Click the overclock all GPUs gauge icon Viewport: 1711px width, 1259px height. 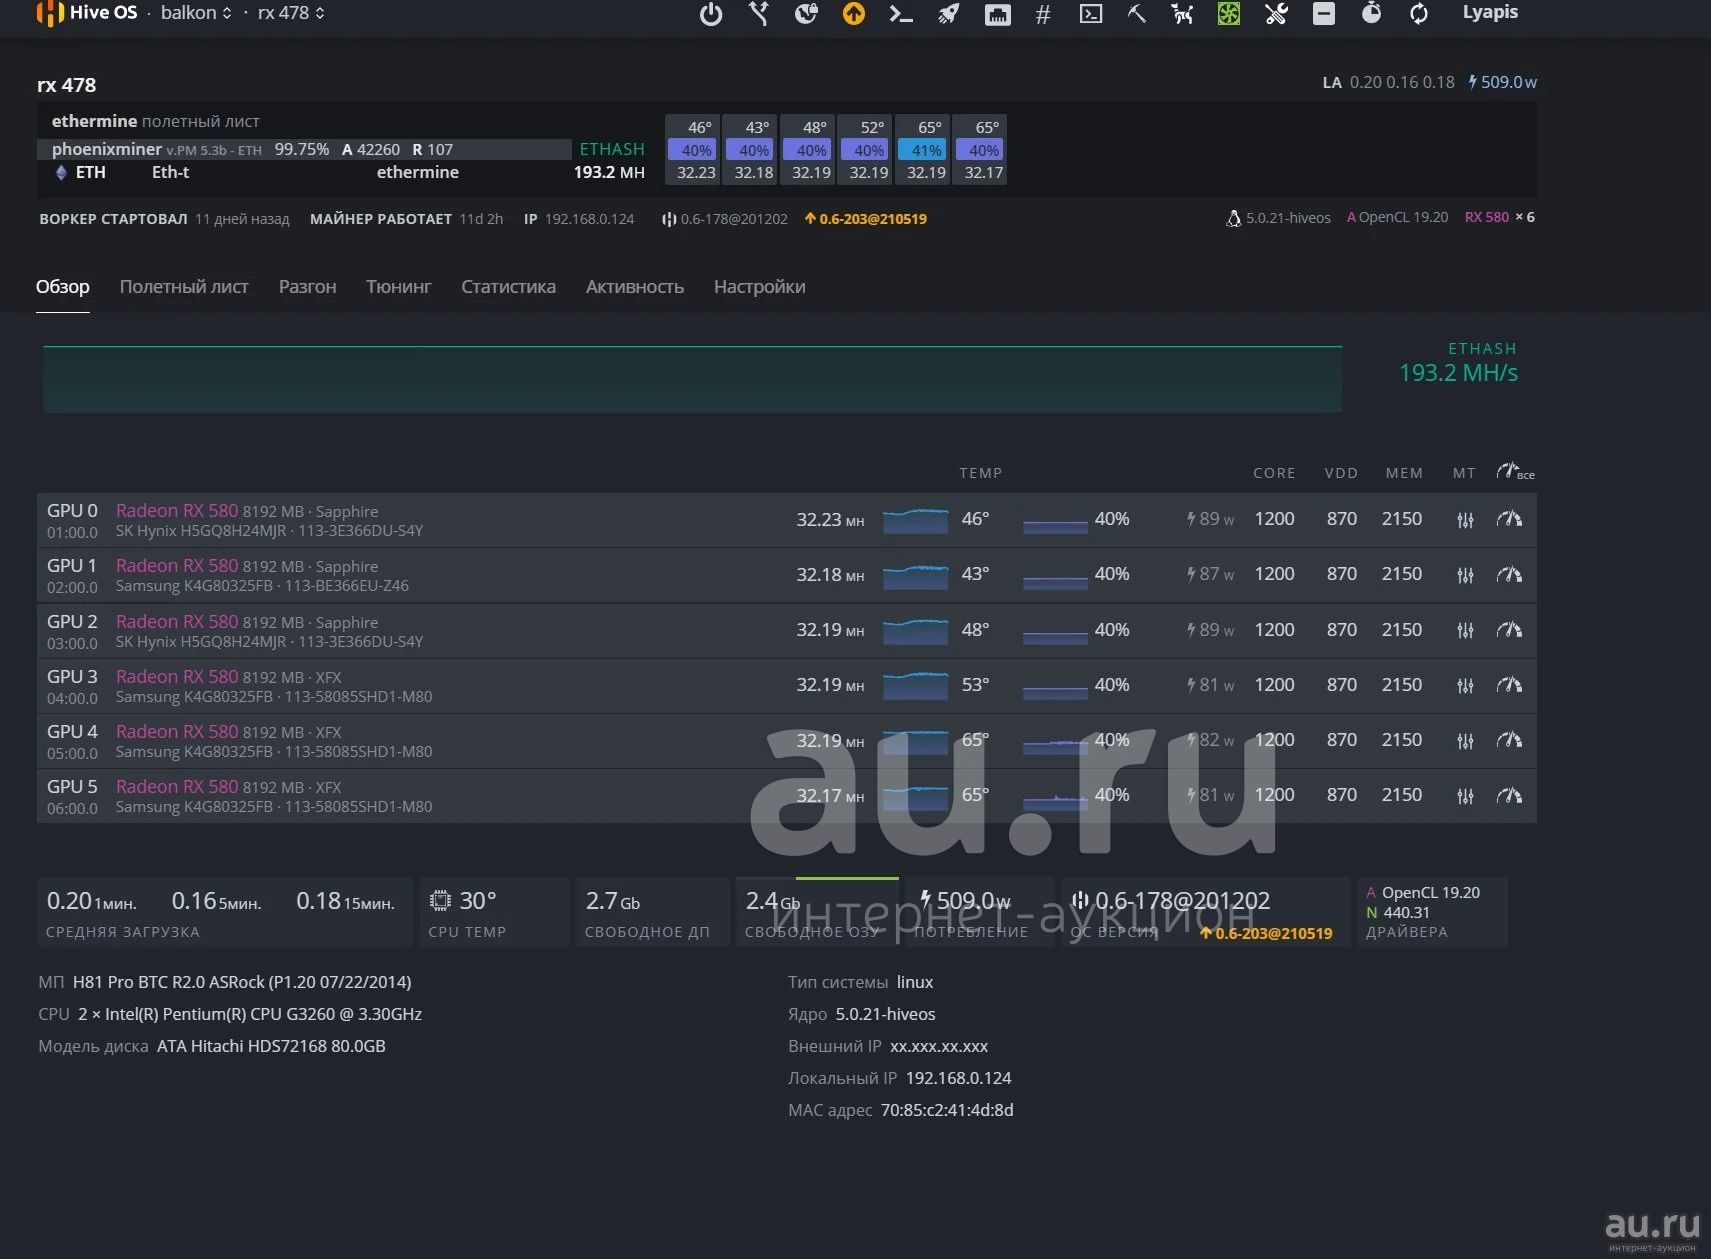(1515, 472)
